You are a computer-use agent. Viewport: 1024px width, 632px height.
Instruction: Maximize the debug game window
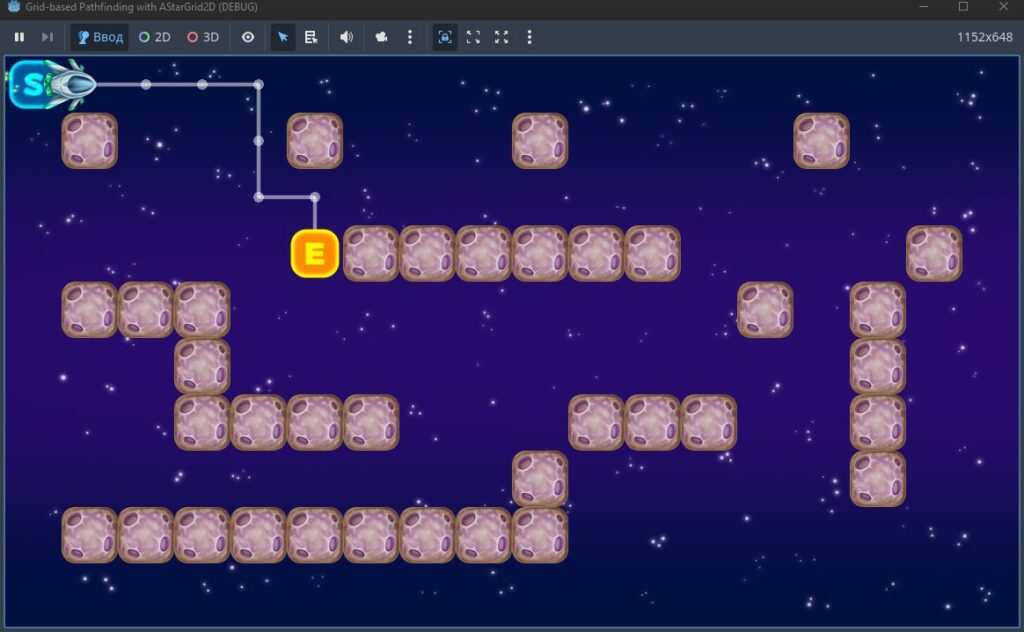(963, 7)
